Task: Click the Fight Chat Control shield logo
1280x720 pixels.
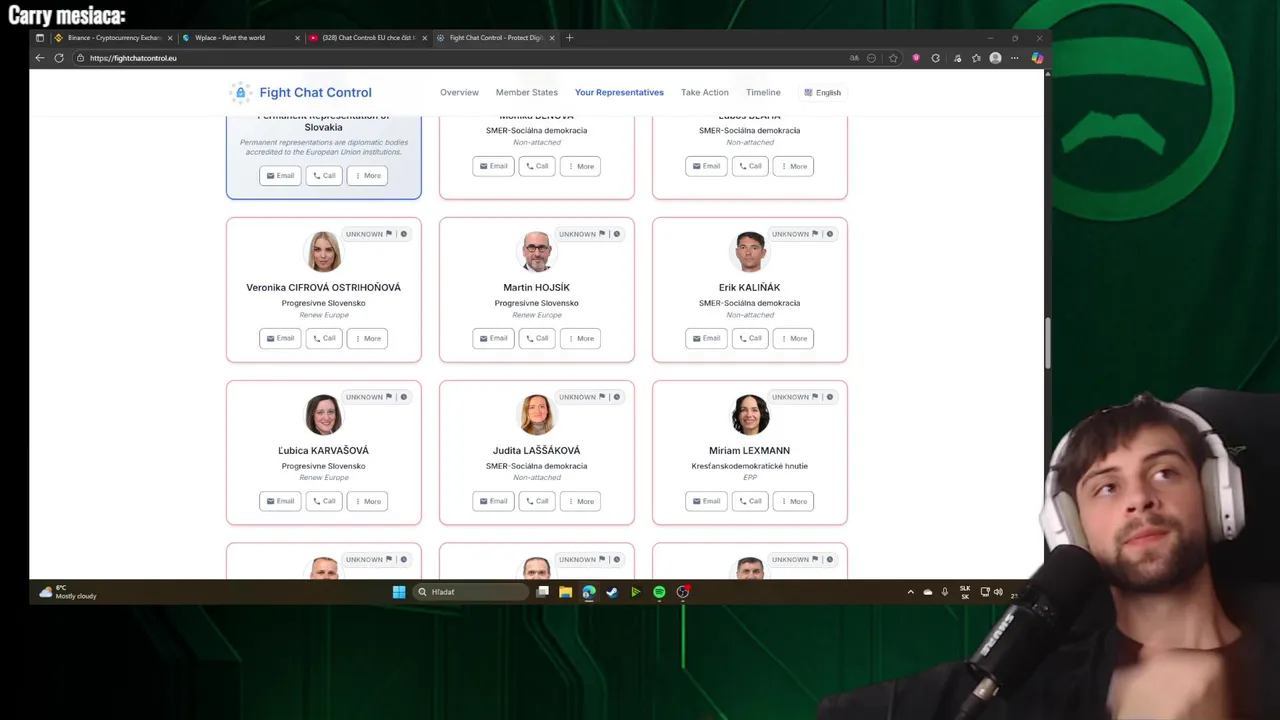Action: (x=240, y=92)
